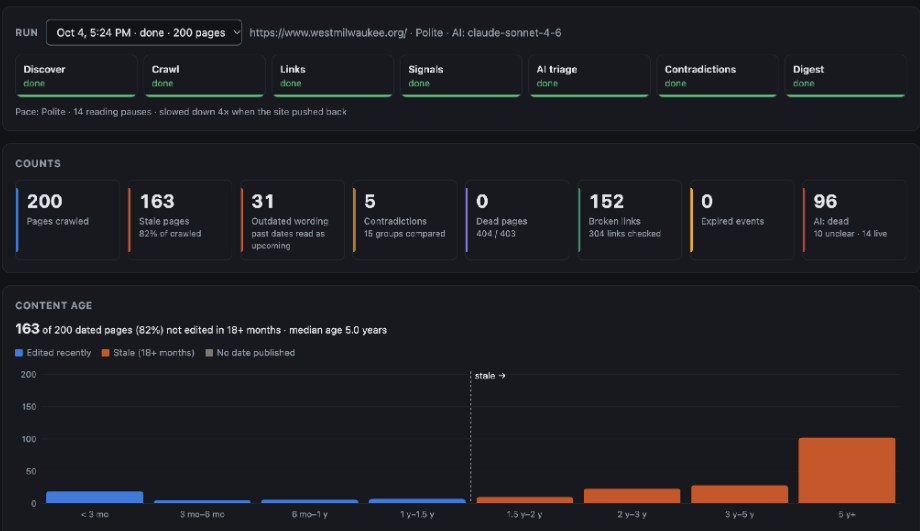This screenshot has height=531, width=920.
Task: Open the 5 Contradictions count card
Action: pyautogui.click(x=405, y=220)
